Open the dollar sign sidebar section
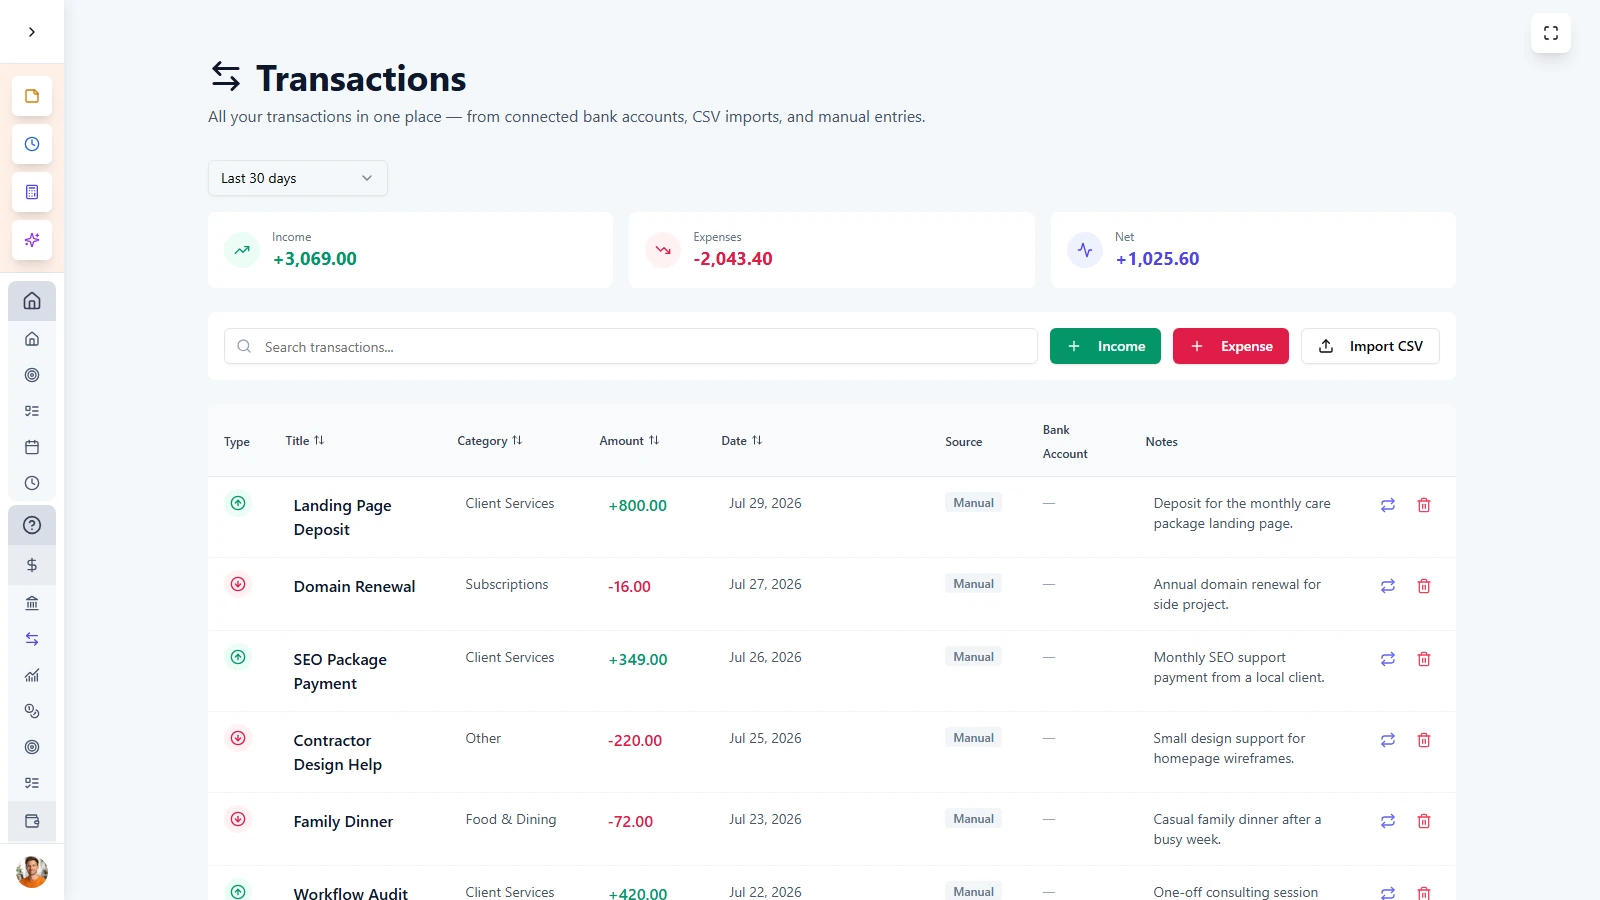This screenshot has height=900, width=1600. coord(32,565)
